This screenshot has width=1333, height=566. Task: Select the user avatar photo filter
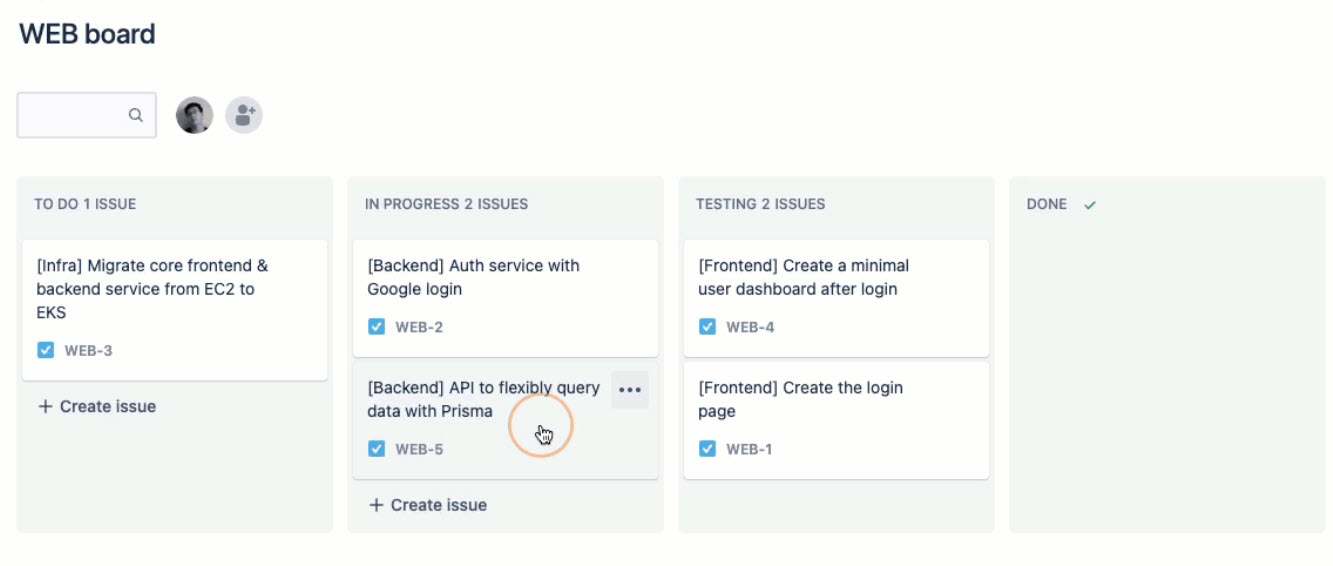pos(195,115)
